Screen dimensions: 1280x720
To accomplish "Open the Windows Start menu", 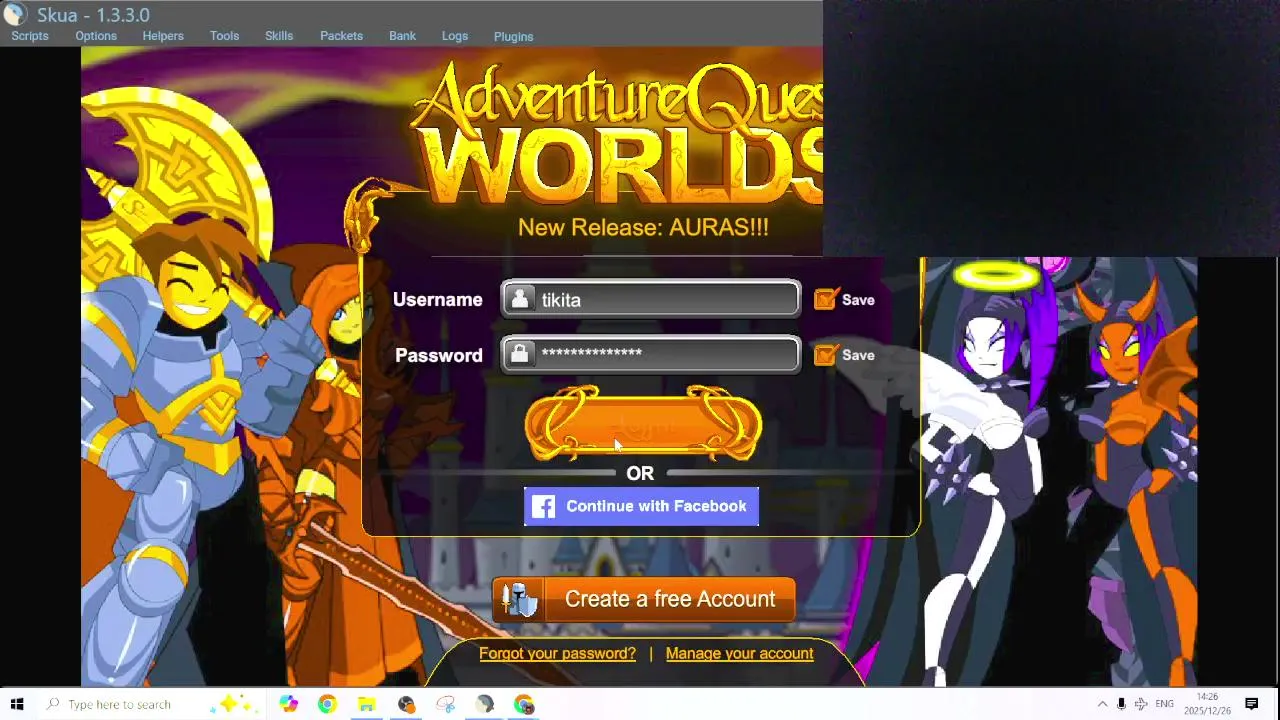I will point(17,704).
